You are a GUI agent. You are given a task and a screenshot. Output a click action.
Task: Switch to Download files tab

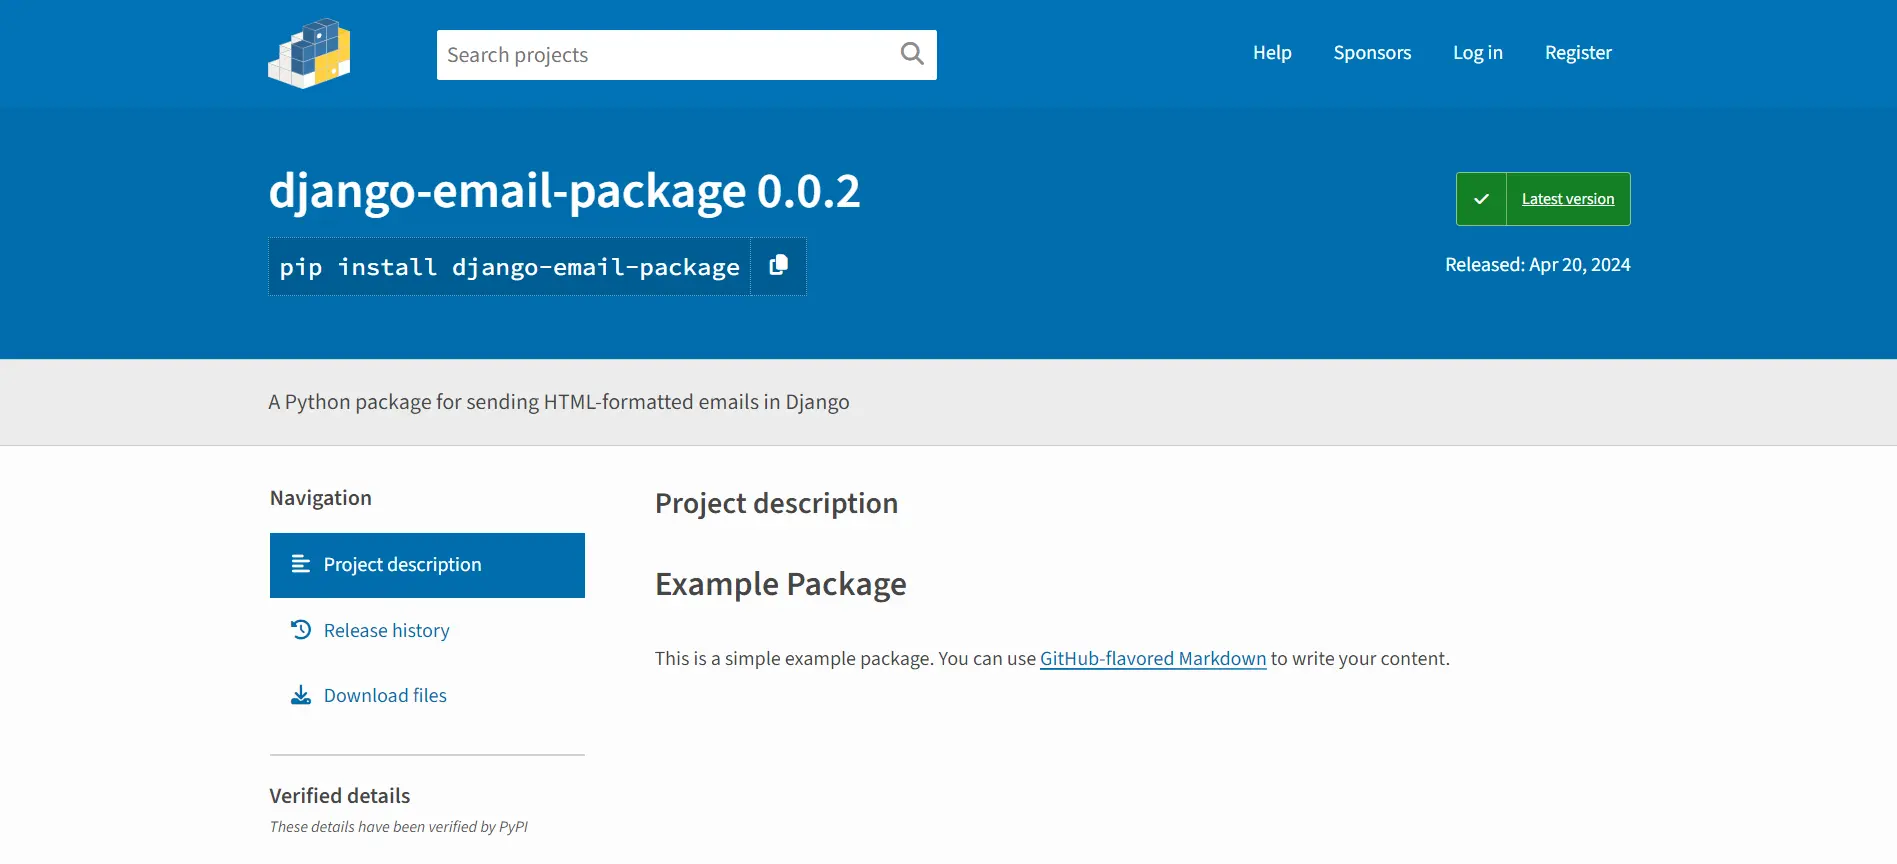[427, 695]
